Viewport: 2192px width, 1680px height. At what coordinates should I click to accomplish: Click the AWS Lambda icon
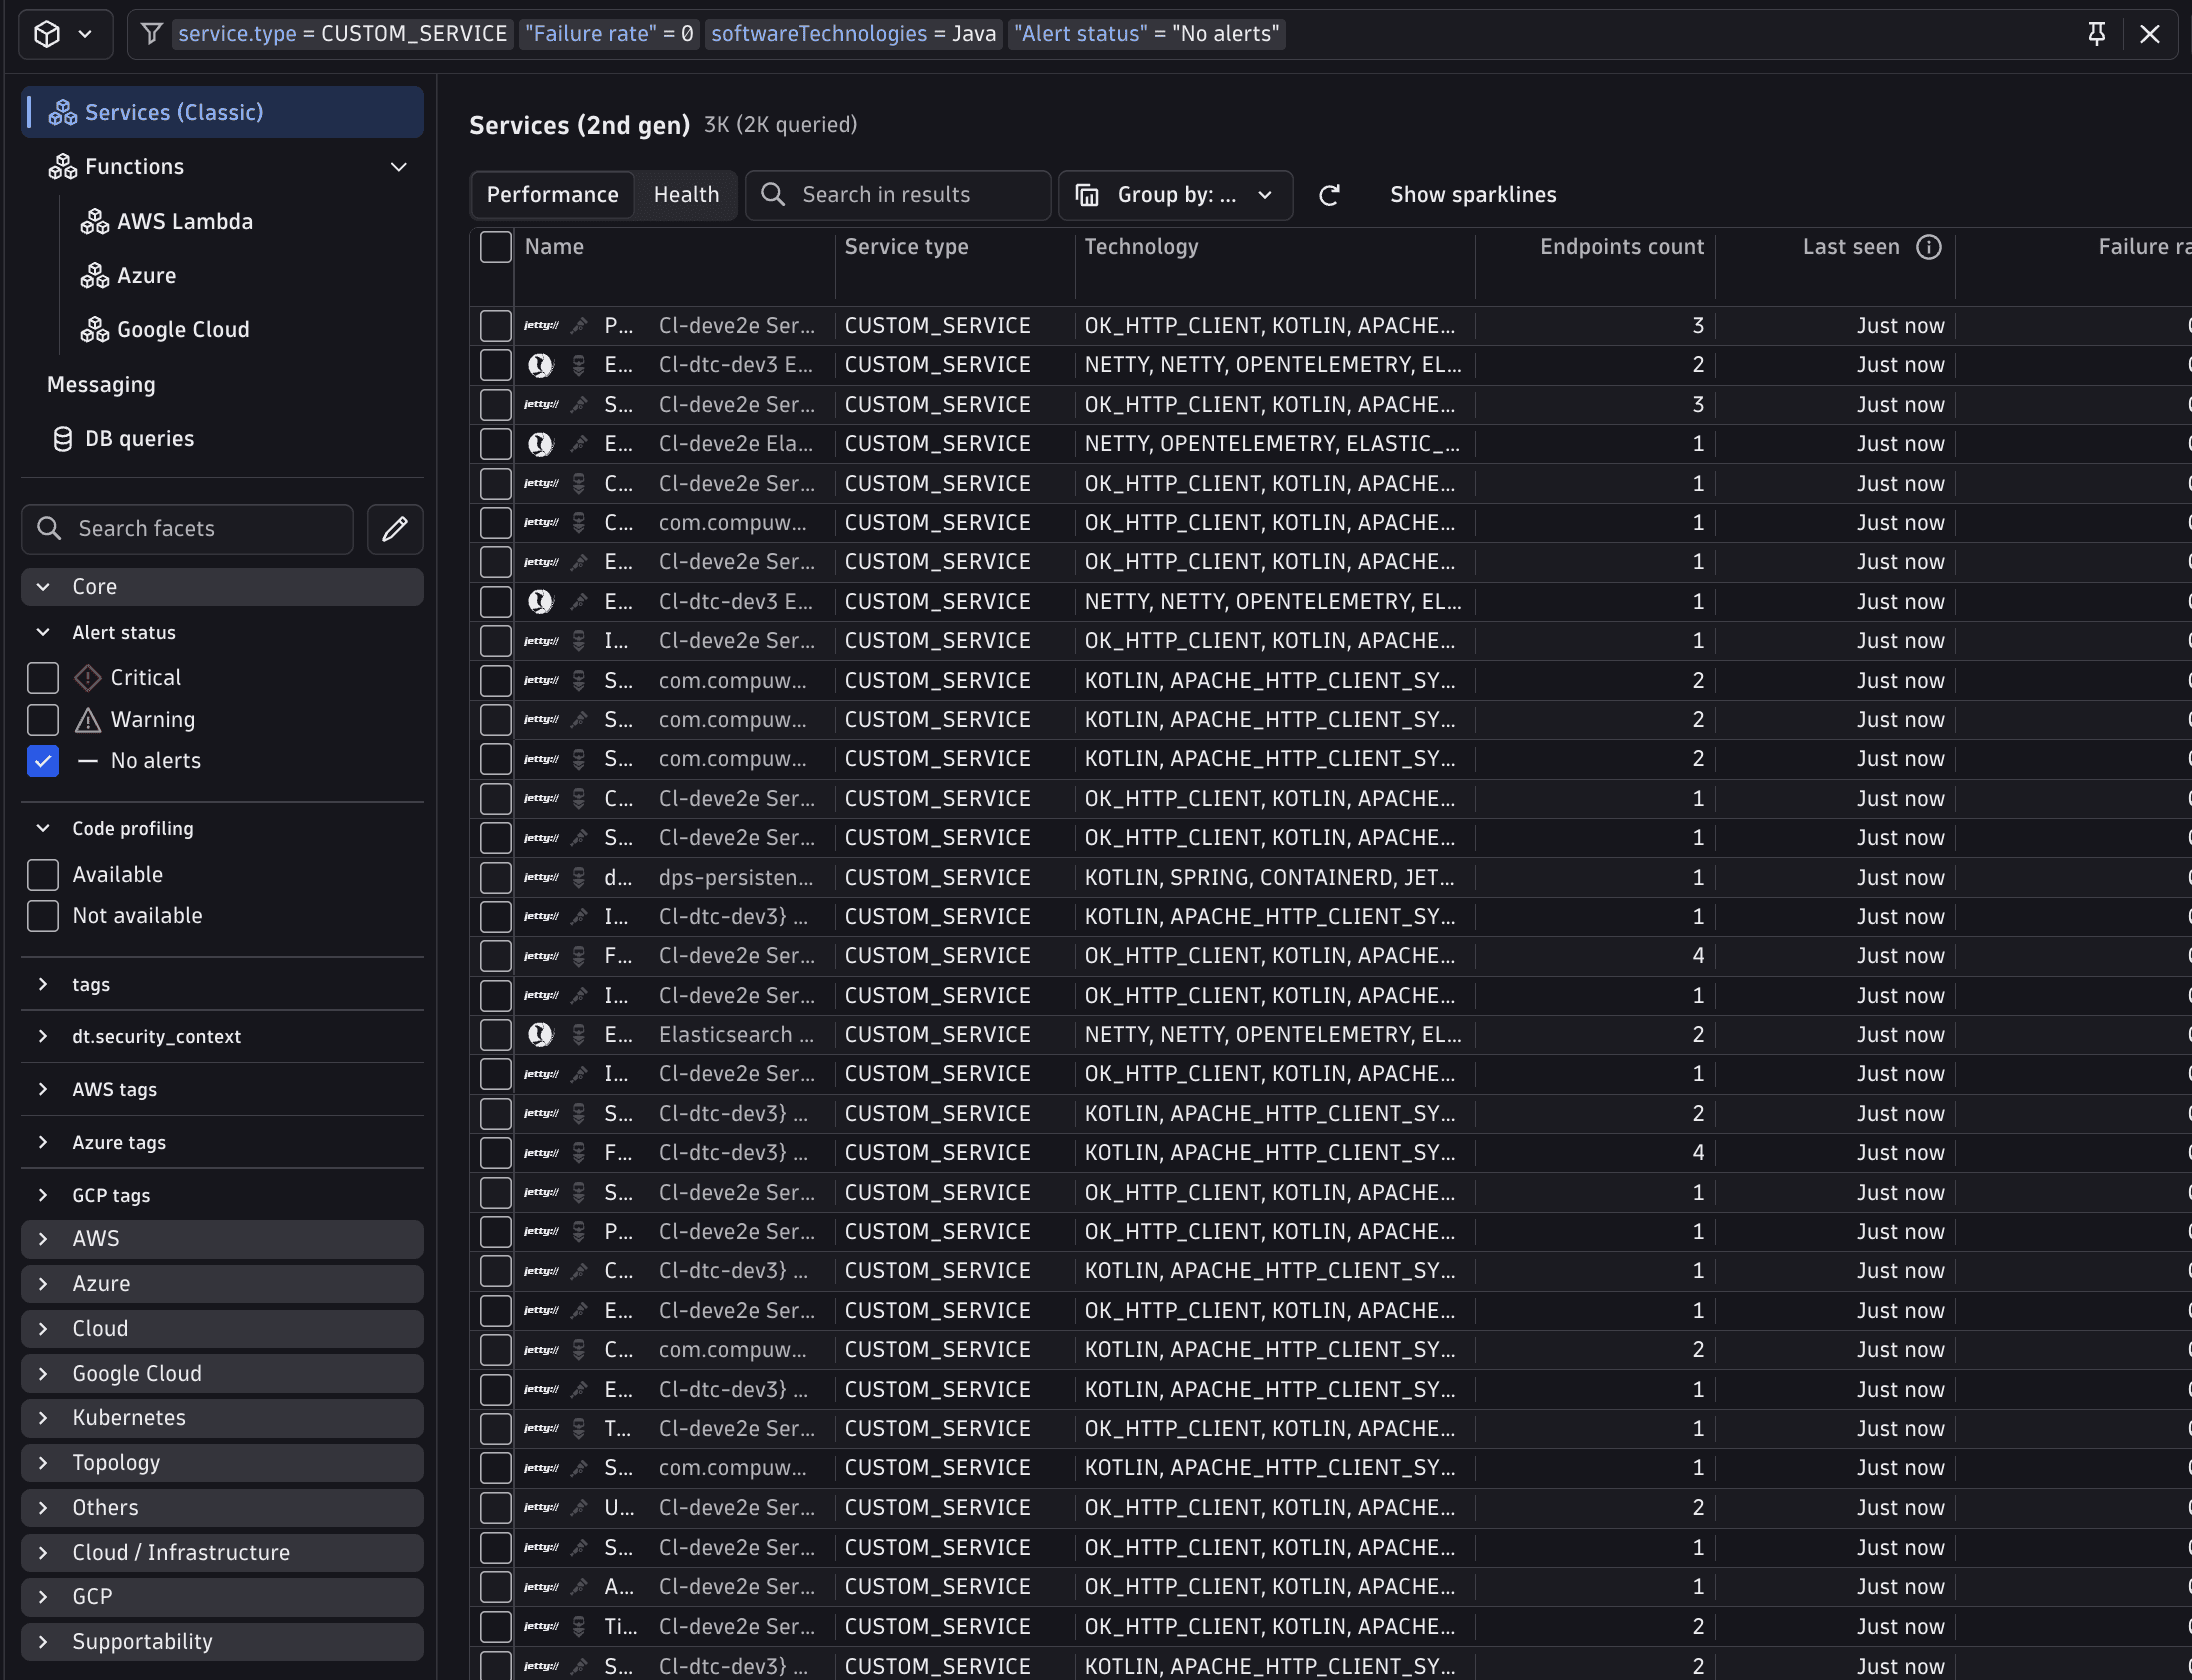click(x=94, y=221)
